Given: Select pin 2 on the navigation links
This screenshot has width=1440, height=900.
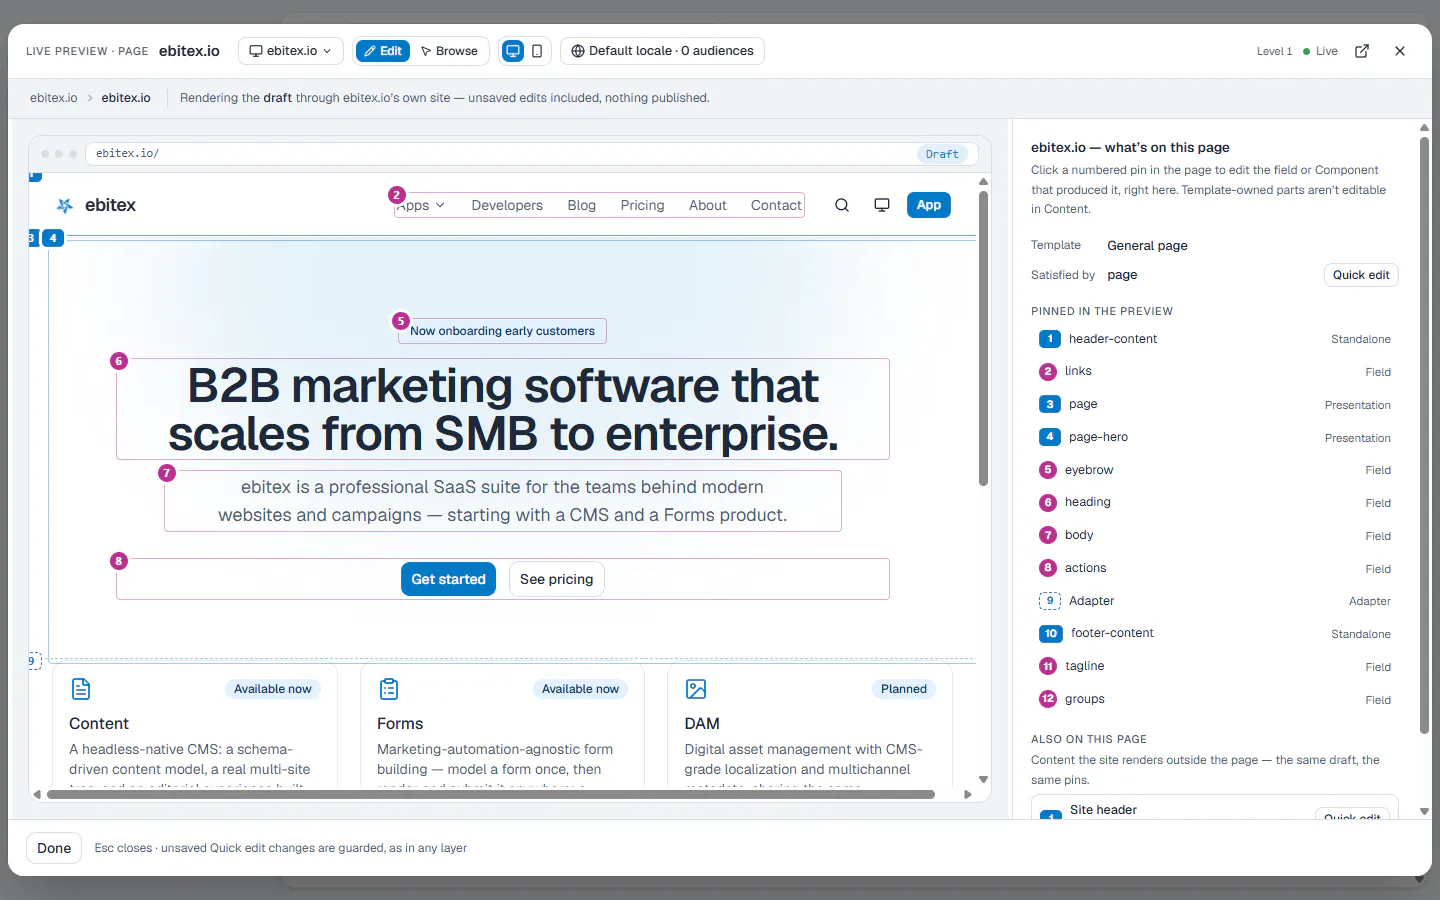Looking at the screenshot, I should 397,195.
